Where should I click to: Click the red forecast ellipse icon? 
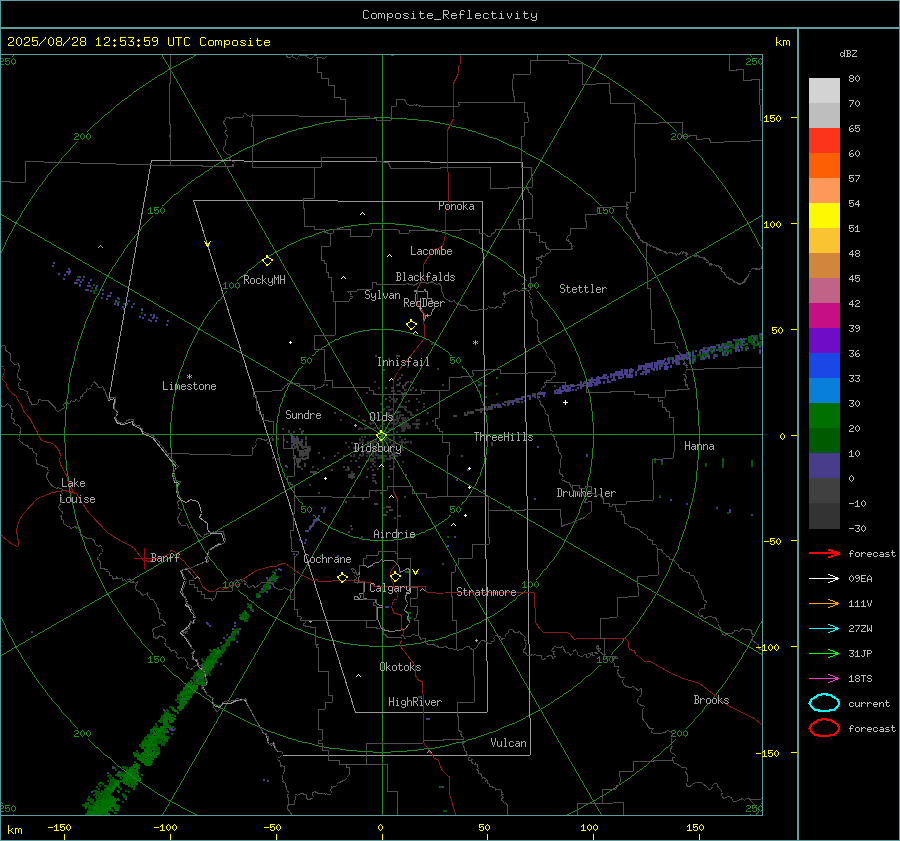click(824, 728)
